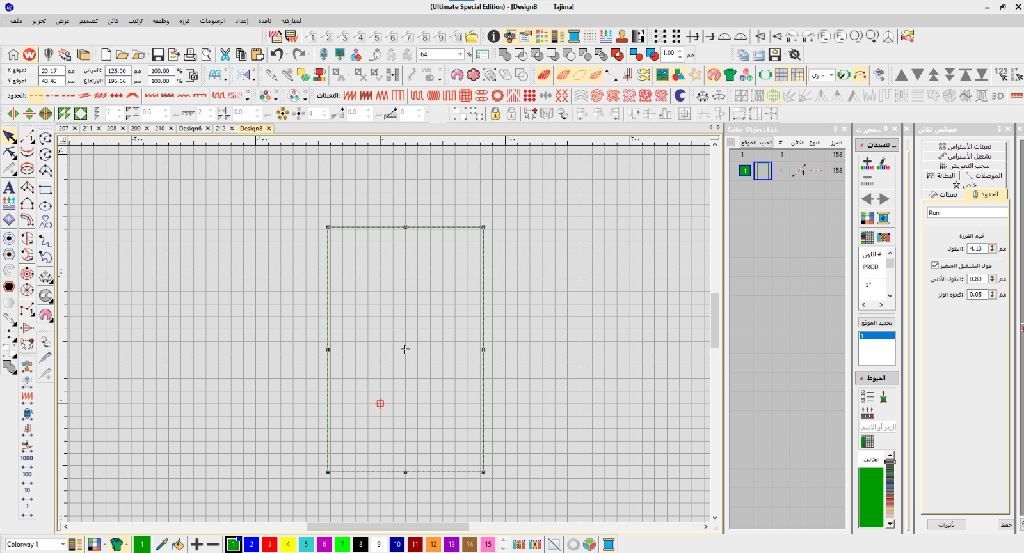Screen dimensions: 1024x553
Task: Open the leftmost menu in the menu bar
Action: 15,20
